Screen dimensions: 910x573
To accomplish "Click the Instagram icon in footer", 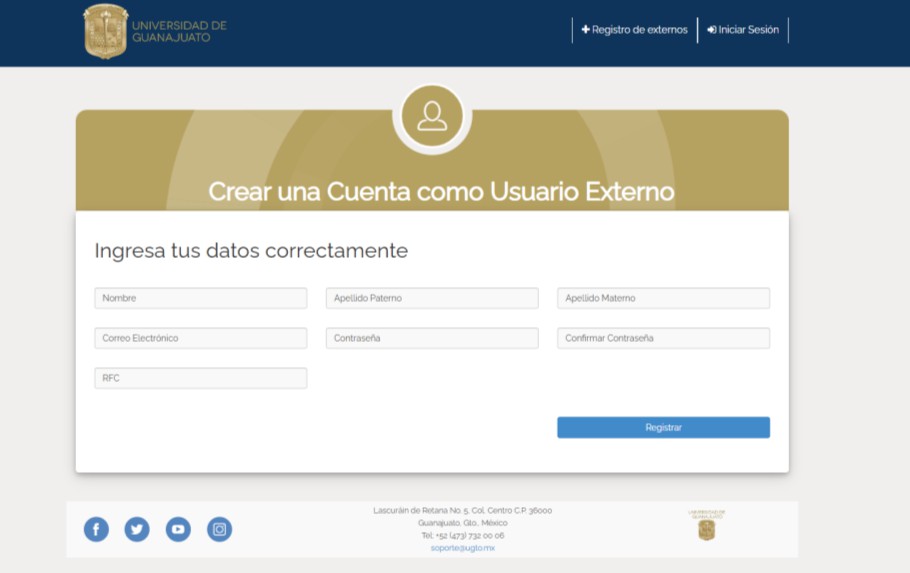I will click(x=219, y=529).
